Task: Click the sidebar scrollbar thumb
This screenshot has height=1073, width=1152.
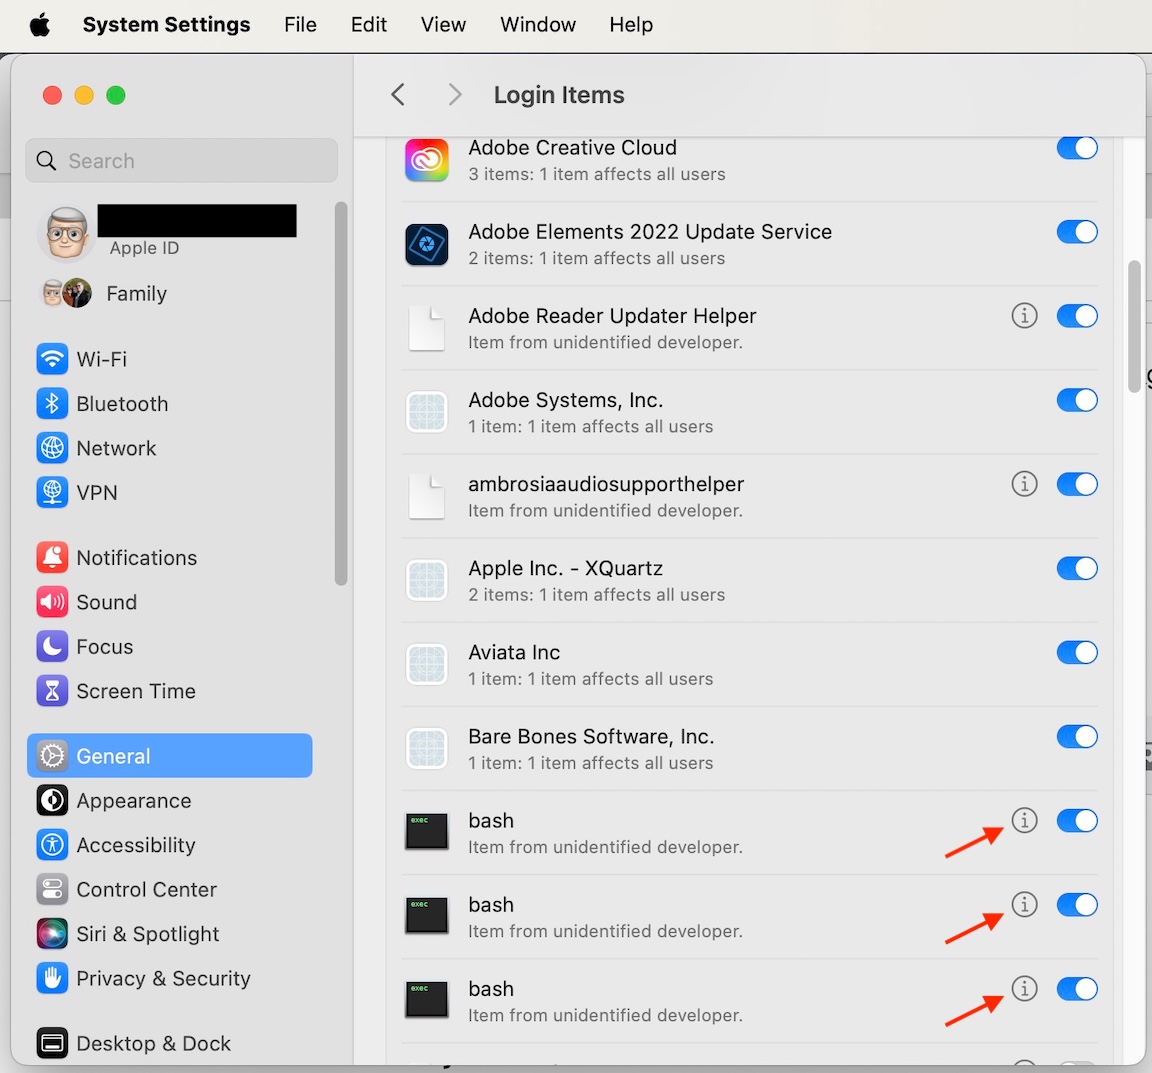Action: pos(340,393)
